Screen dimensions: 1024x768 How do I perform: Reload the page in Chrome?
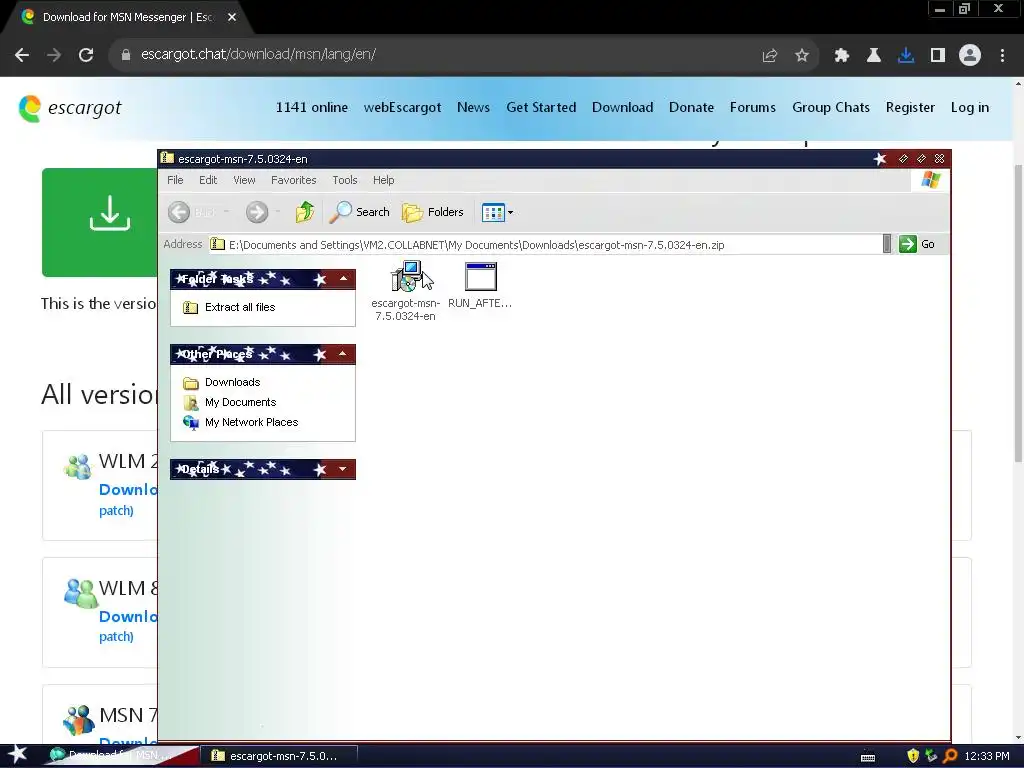click(86, 55)
